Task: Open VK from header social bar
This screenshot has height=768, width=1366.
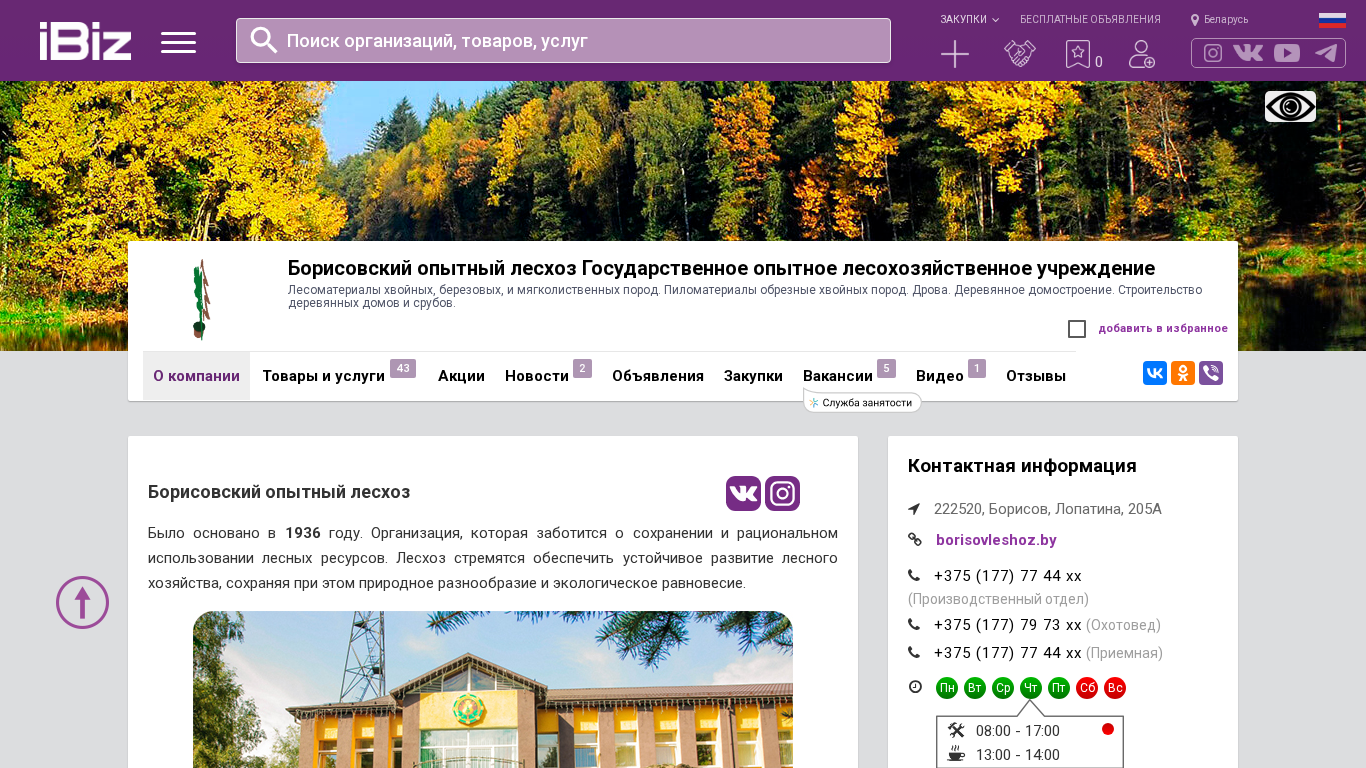Action: click(1248, 53)
